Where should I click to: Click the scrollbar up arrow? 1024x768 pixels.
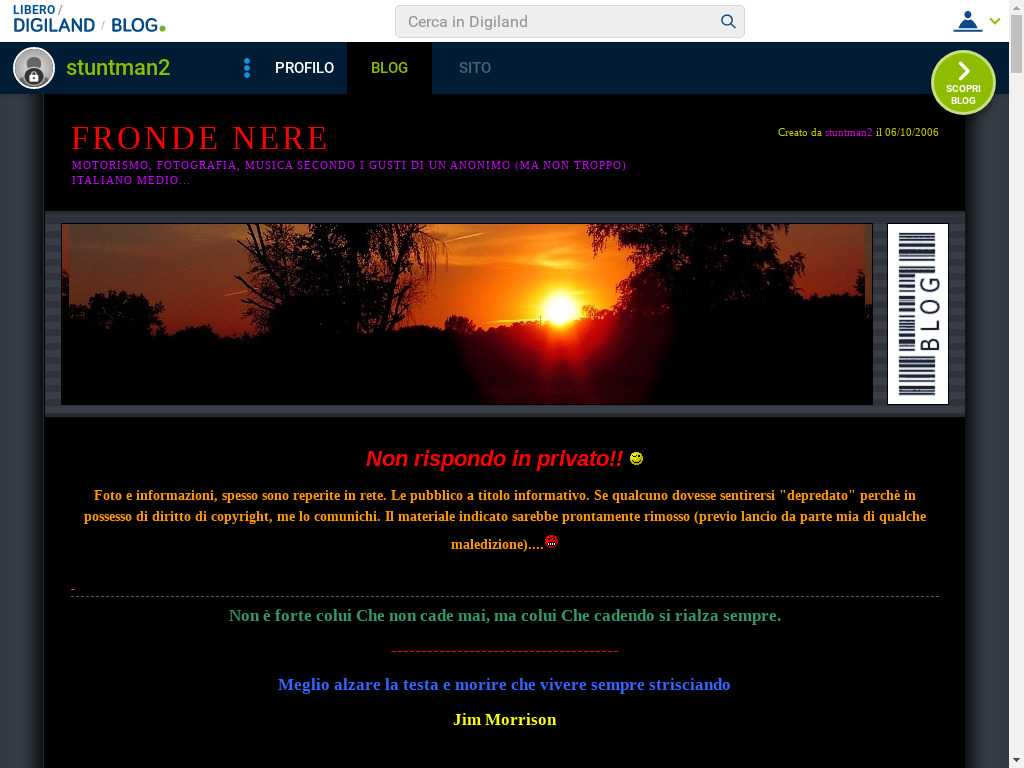[x=1016, y=7]
